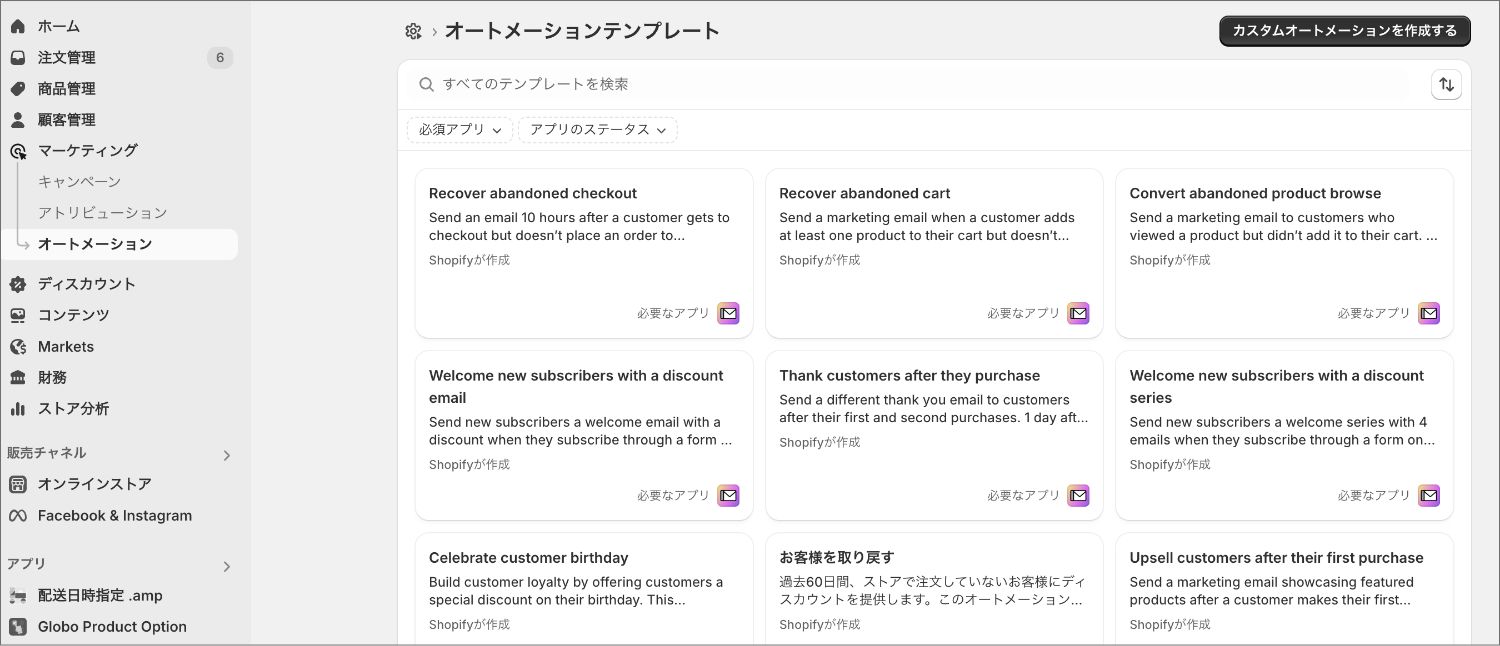The image size is (1500, 646).
Task: Click the online store icon beside オンラインストア
Action: [x=17, y=484]
